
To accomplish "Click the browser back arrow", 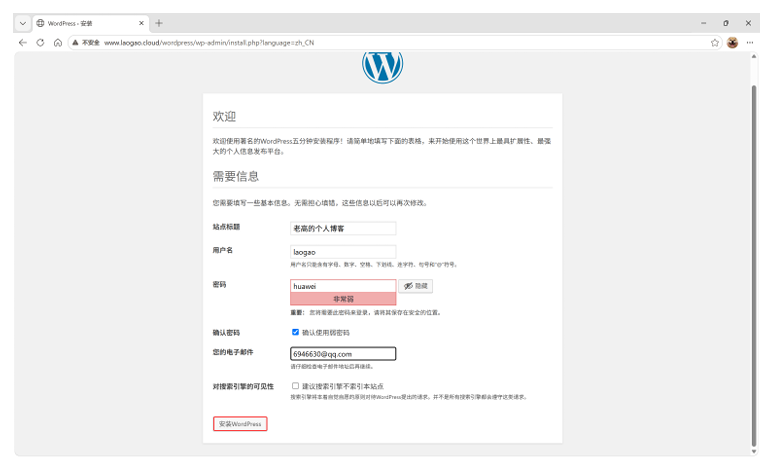I will point(23,43).
